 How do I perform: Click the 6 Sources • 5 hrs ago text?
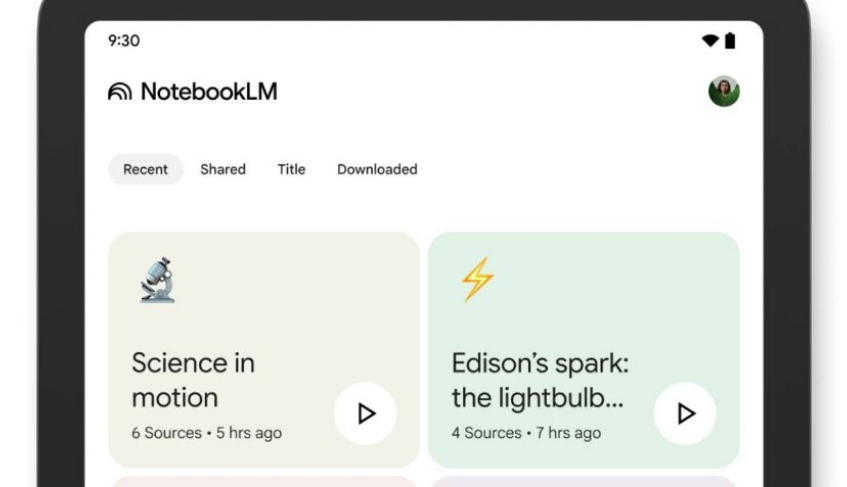coord(206,433)
